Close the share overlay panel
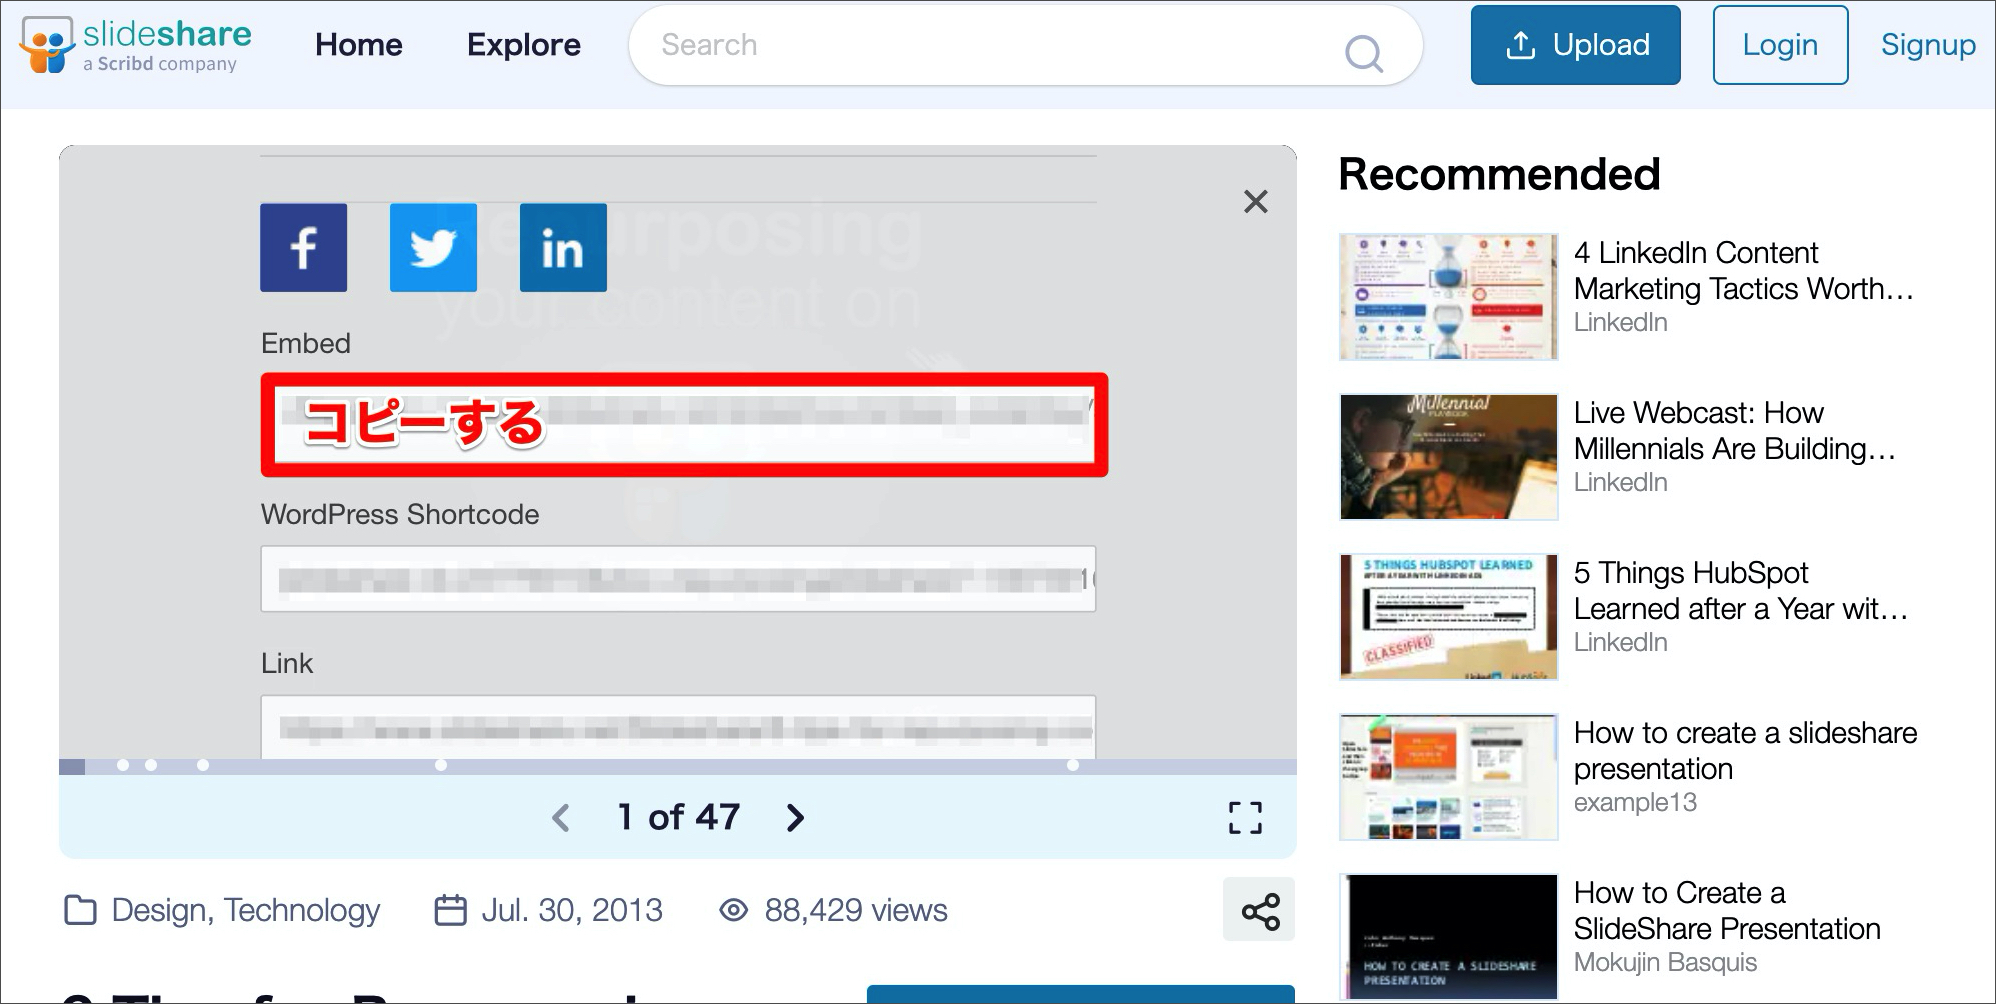The image size is (1996, 1004). 1255,202
